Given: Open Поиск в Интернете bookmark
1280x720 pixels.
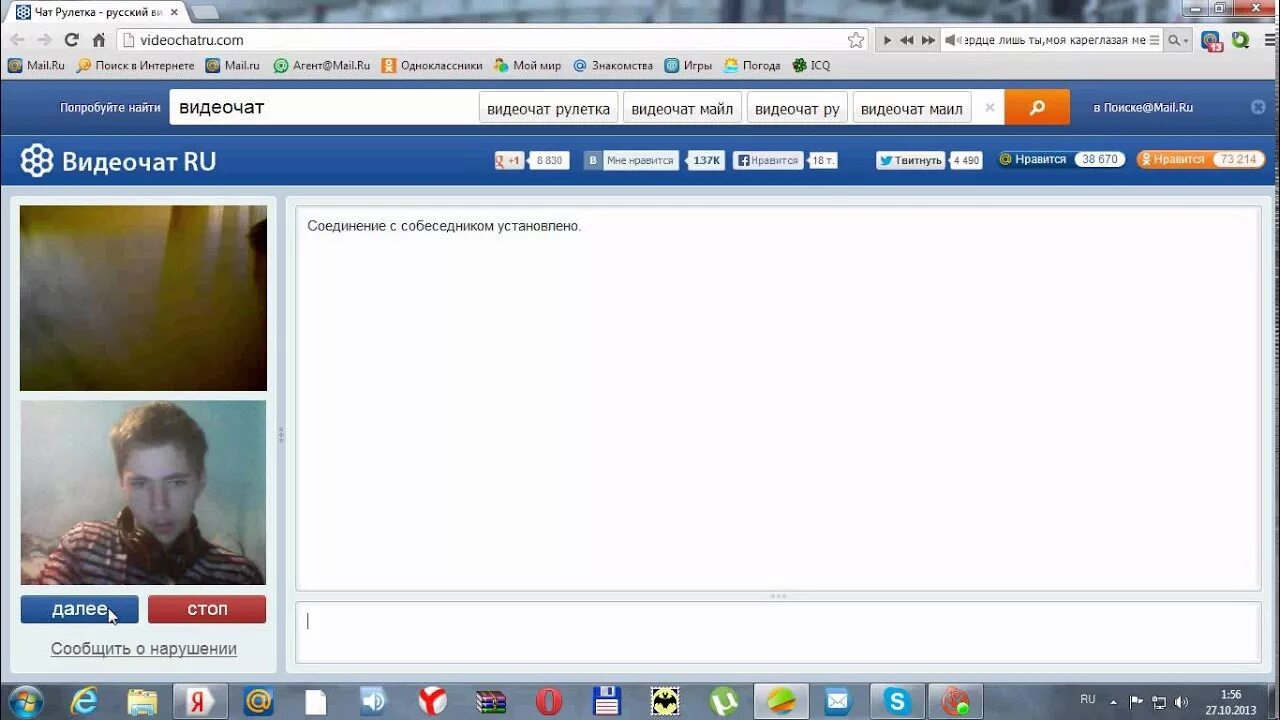Looking at the screenshot, I should (135, 65).
